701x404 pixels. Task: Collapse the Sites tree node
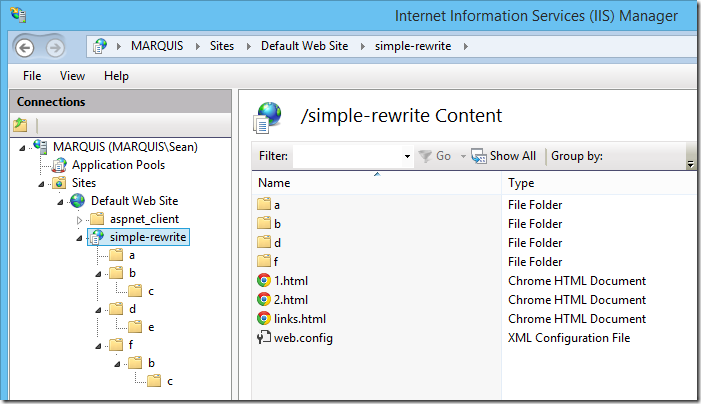click(x=42, y=184)
